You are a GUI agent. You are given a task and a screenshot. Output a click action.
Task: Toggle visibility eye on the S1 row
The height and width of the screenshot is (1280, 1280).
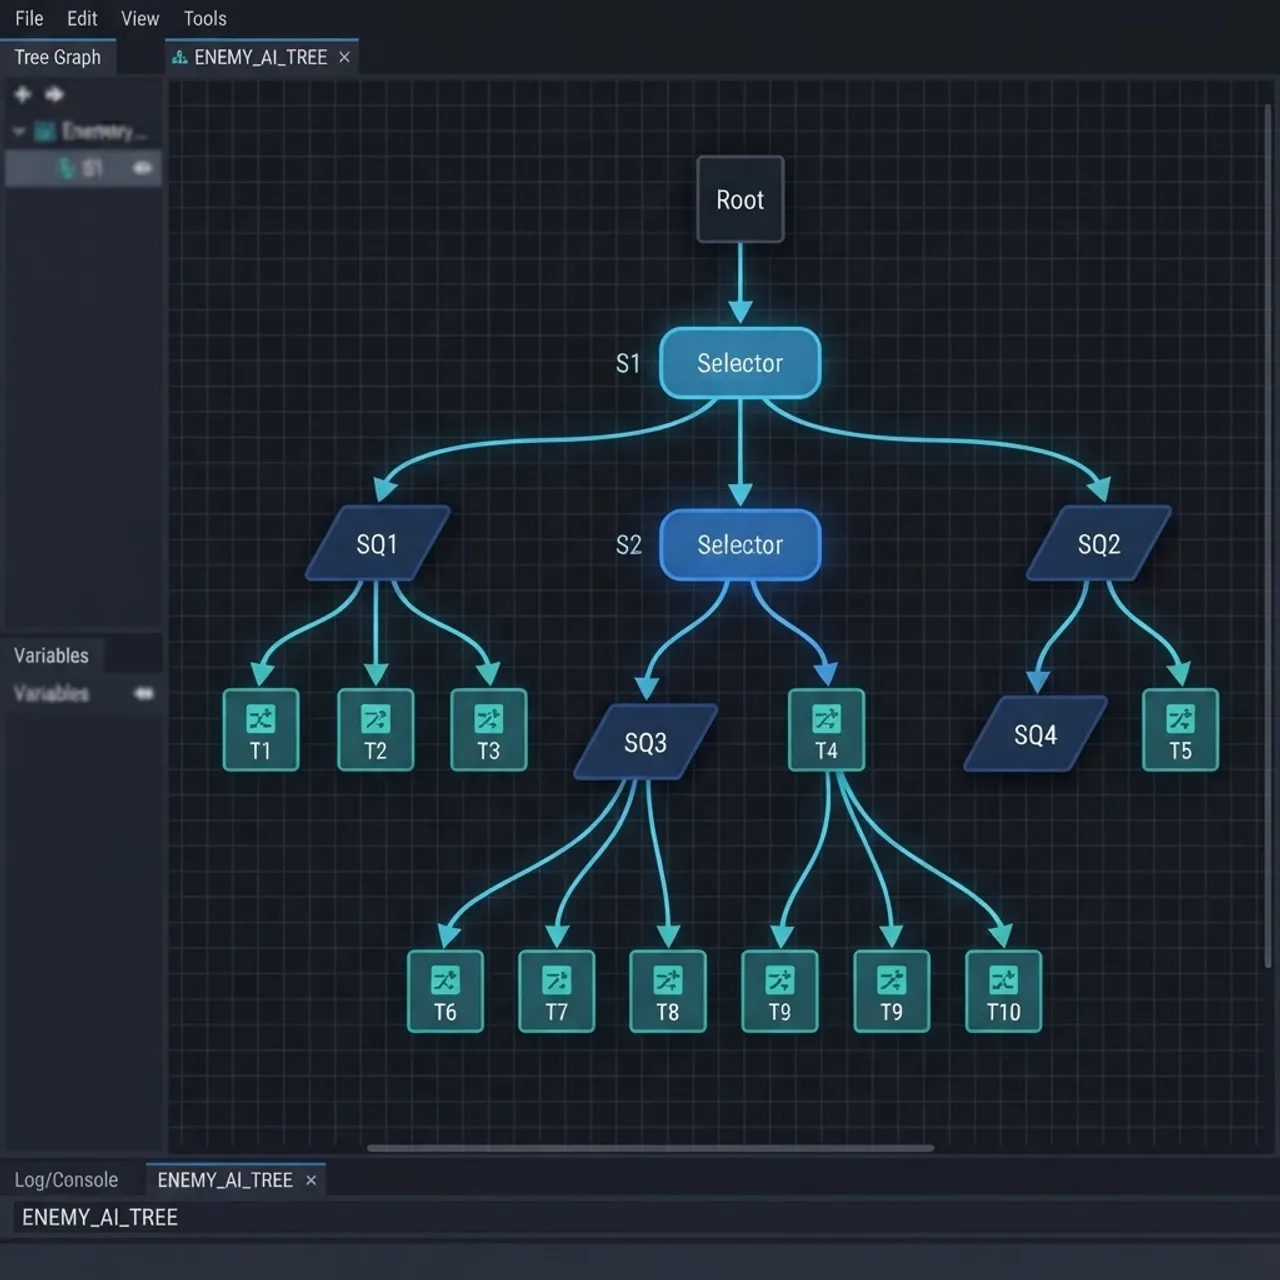[x=142, y=168]
